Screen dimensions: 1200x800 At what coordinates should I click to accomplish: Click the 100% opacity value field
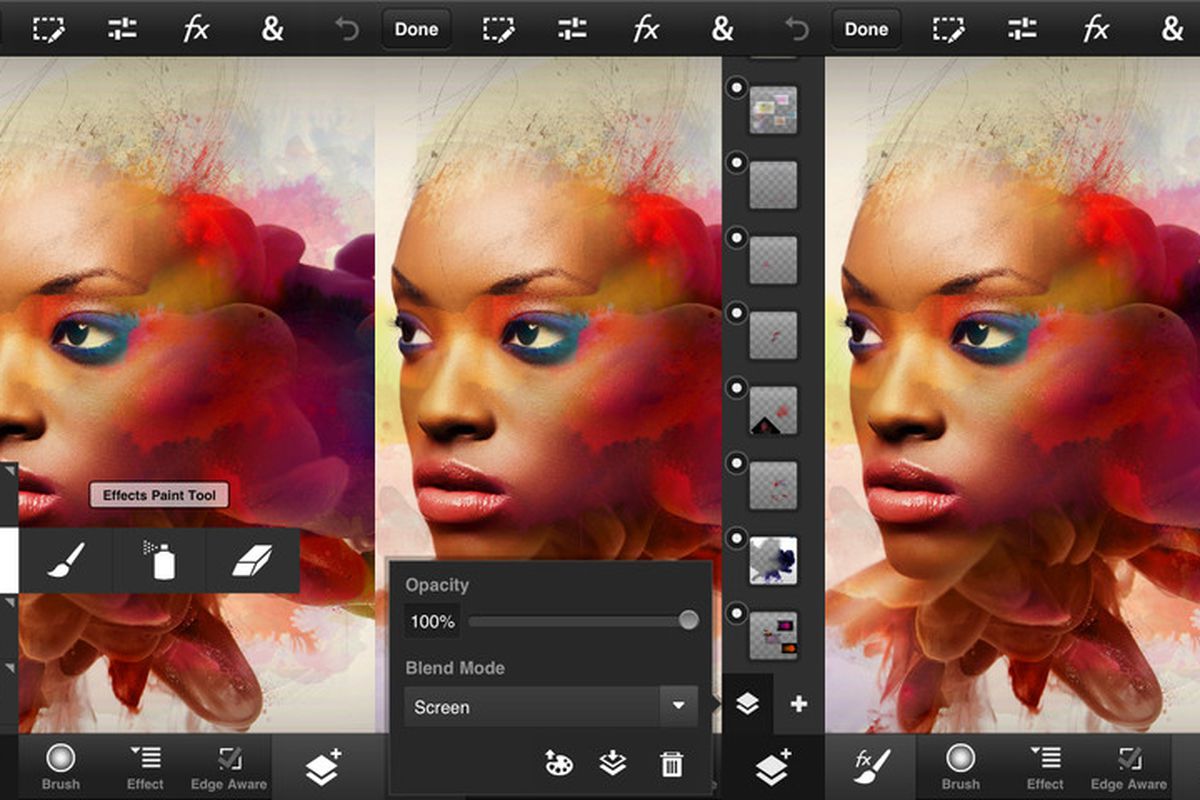(432, 621)
